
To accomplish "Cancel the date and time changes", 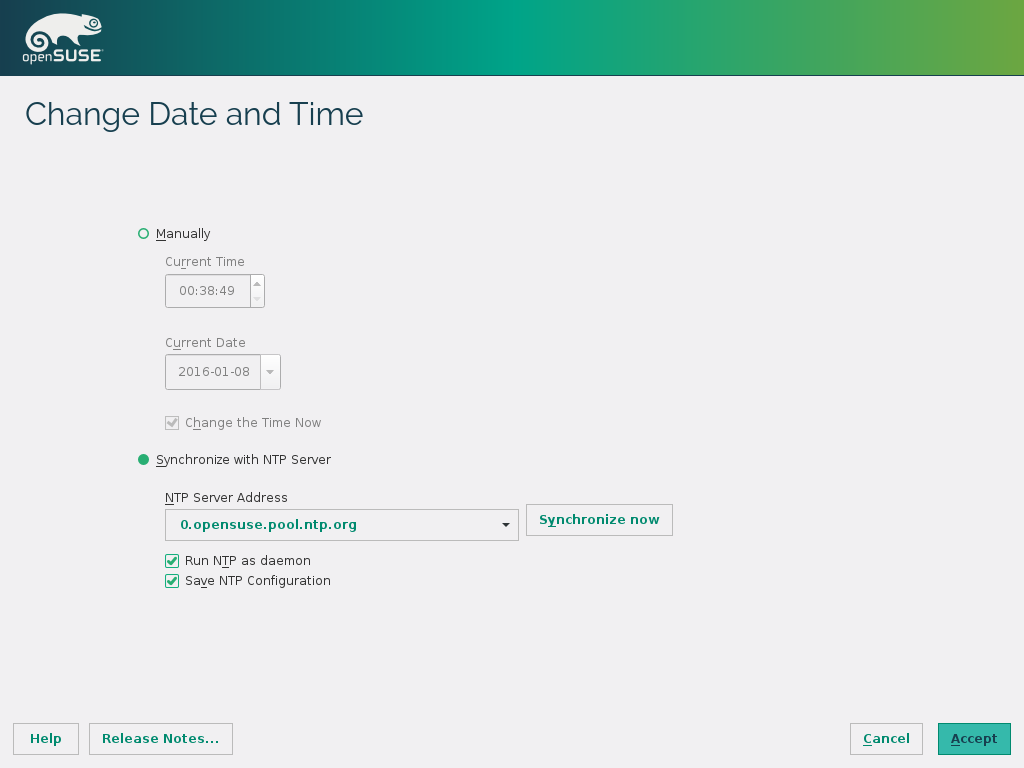I will pyautogui.click(x=886, y=739).
